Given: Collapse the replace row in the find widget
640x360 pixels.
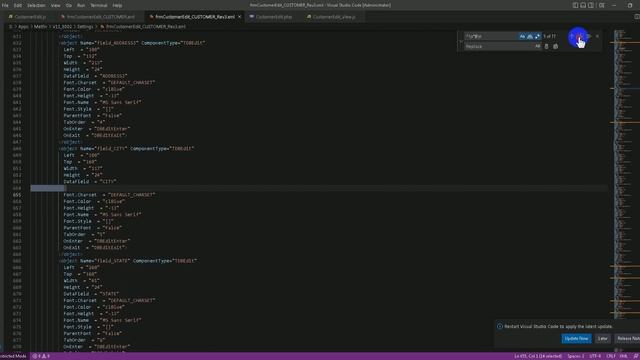Looking at the screenshot, I should 461,41.
